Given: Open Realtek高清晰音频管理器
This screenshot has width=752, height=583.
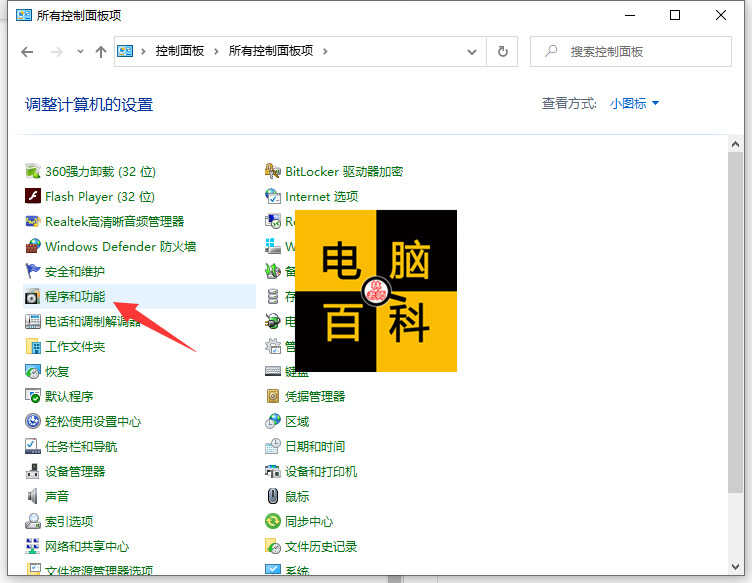Looking at the screenshot, I should click(x=115, y=222).
